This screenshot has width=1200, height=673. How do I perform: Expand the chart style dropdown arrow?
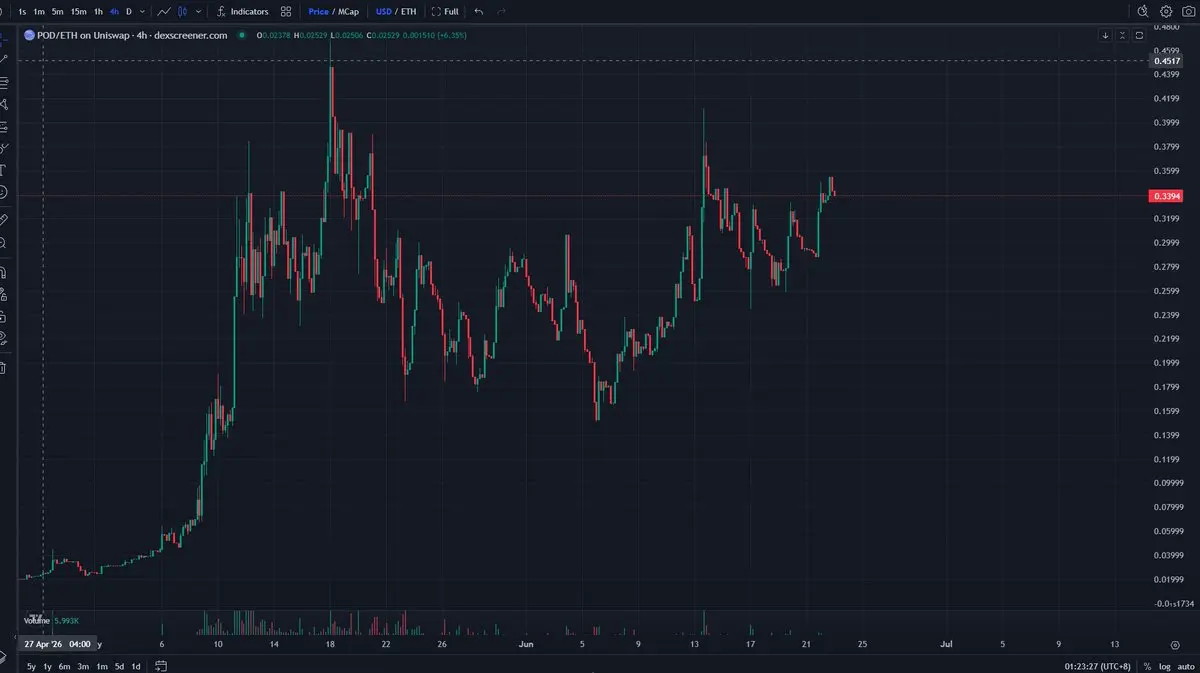199,12
